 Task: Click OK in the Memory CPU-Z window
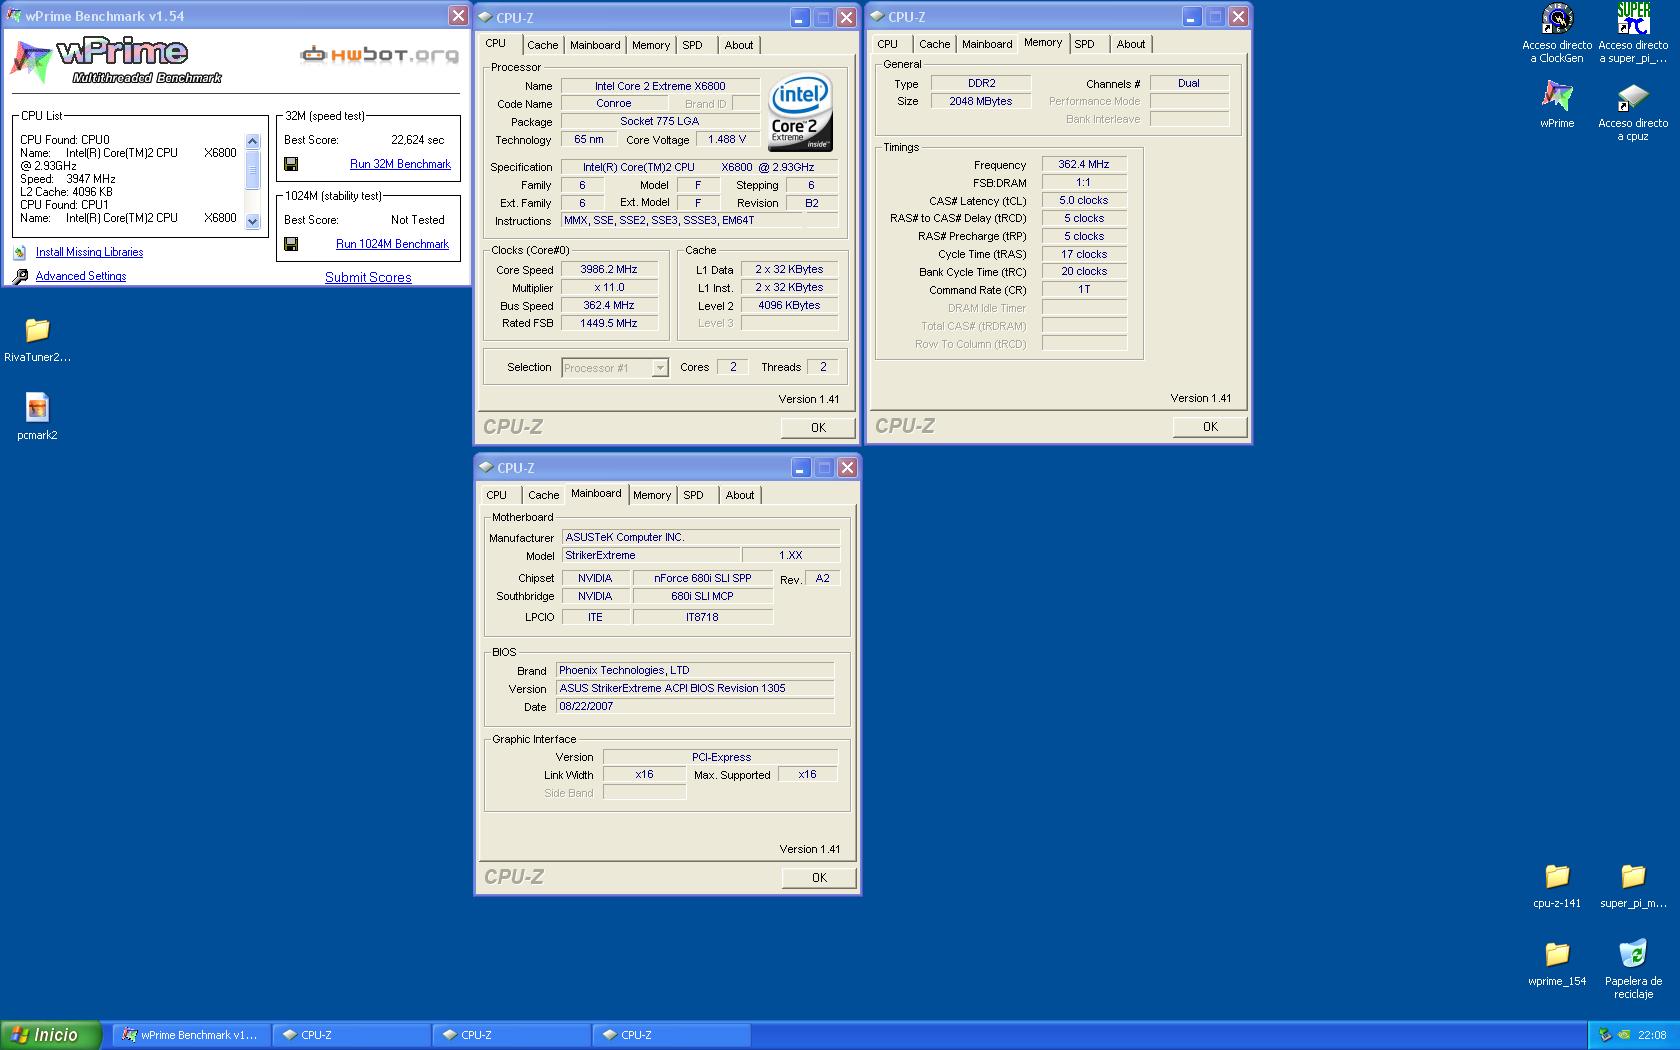point(1210,427)
